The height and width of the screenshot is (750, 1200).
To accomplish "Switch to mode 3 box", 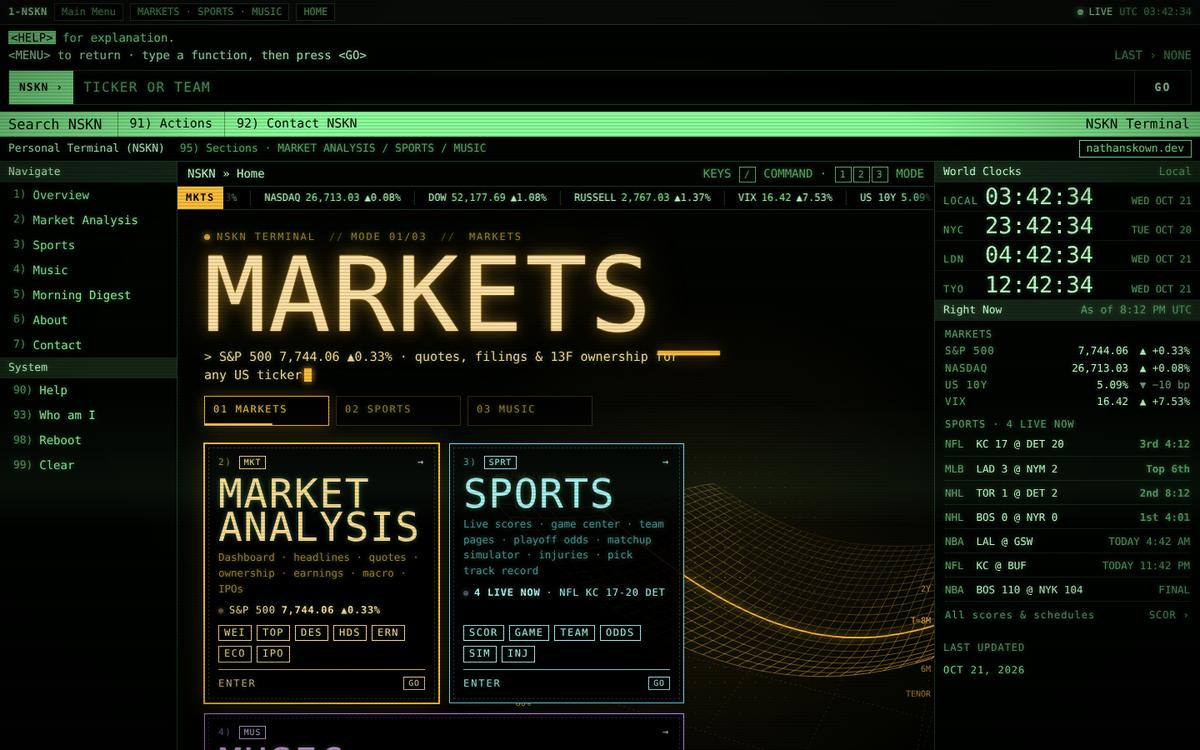I will 879,174.
